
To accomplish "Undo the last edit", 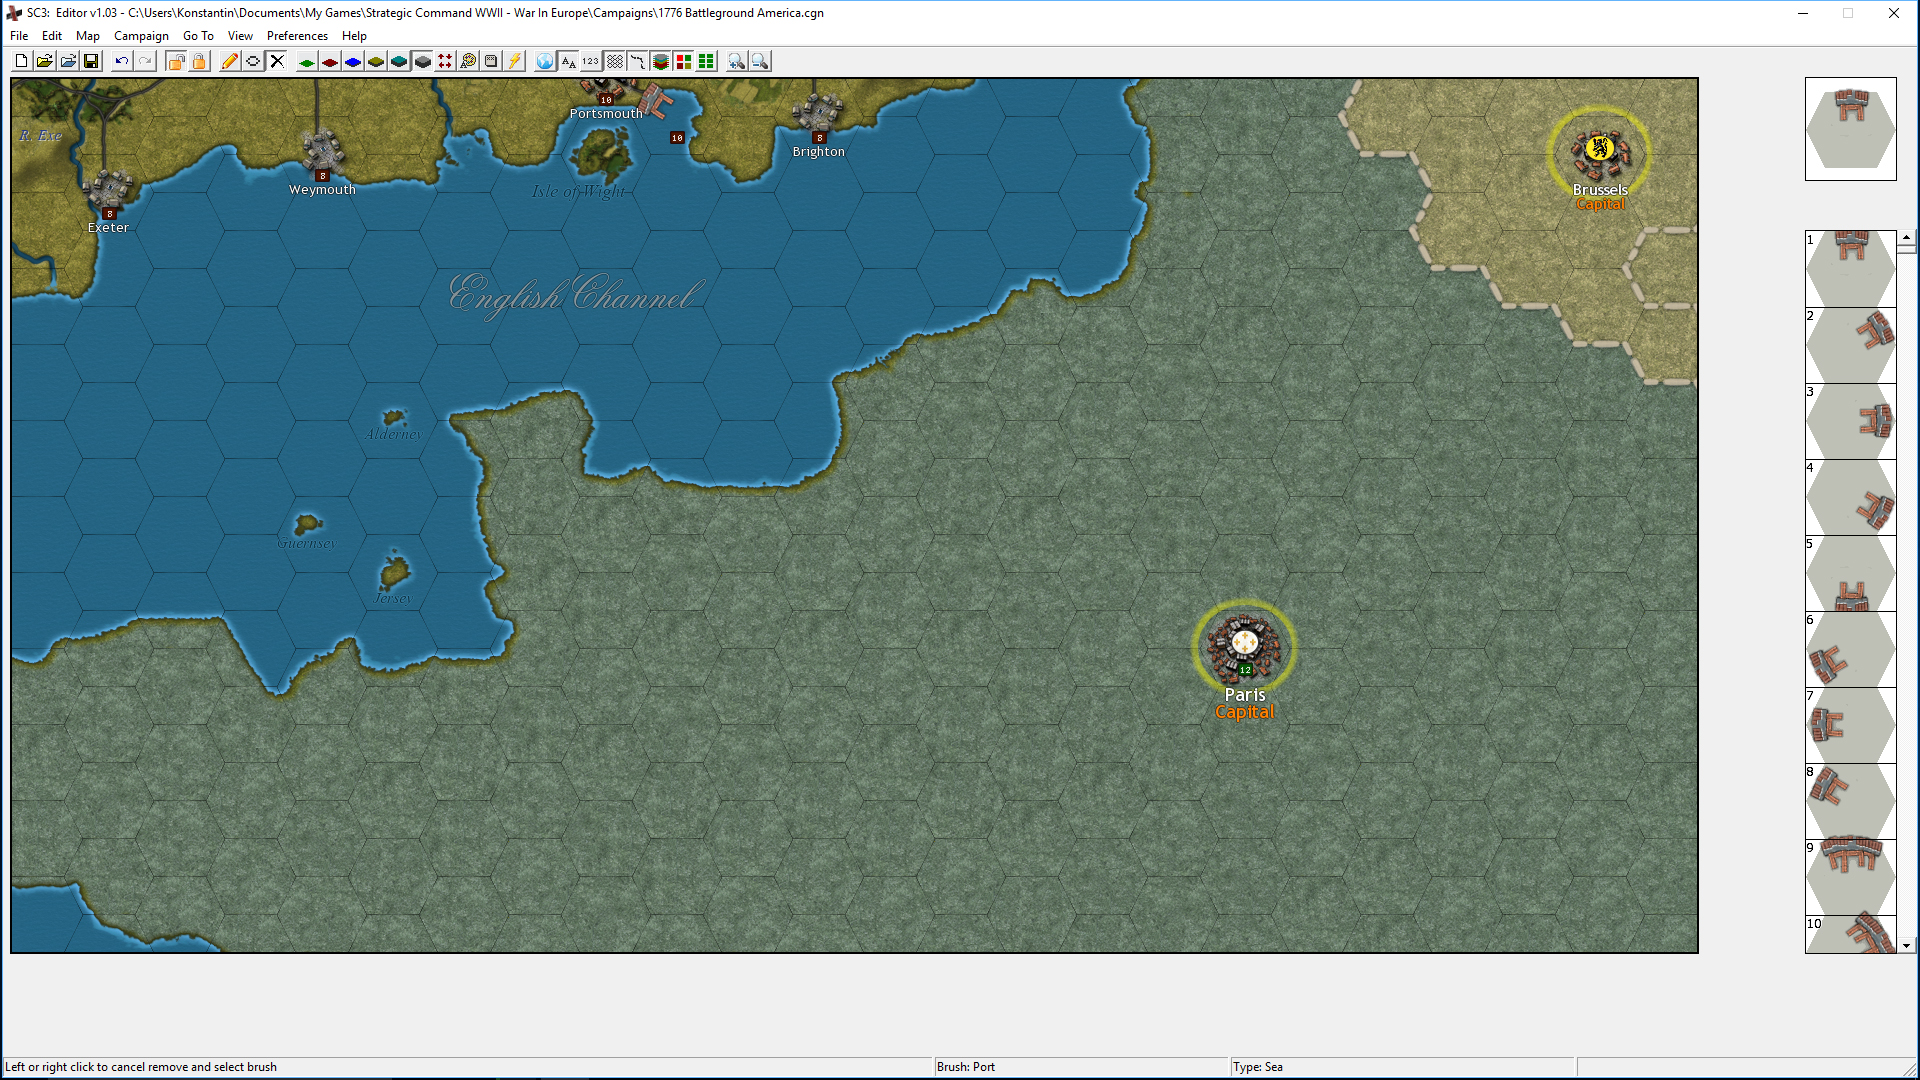I will point(121,61).
